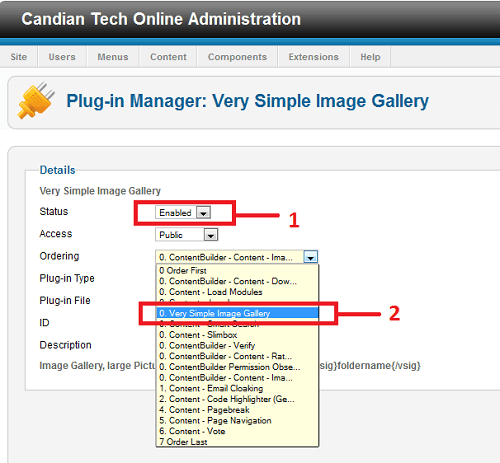Select '6. Content - Vote' option
Screen dimensions: 500x463
click(x=237, y=431)
